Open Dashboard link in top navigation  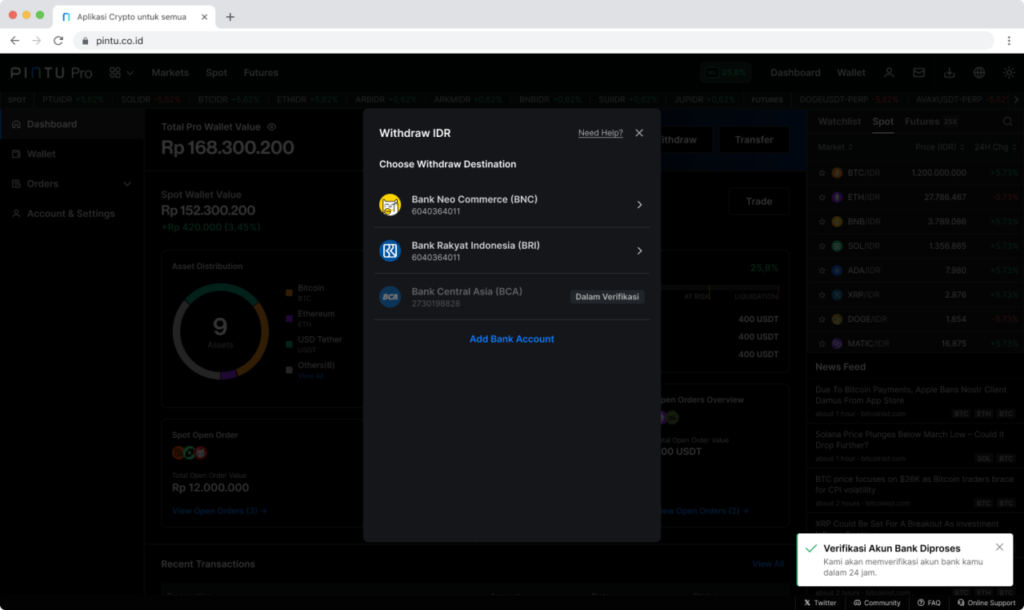click(x=795, y=72)
